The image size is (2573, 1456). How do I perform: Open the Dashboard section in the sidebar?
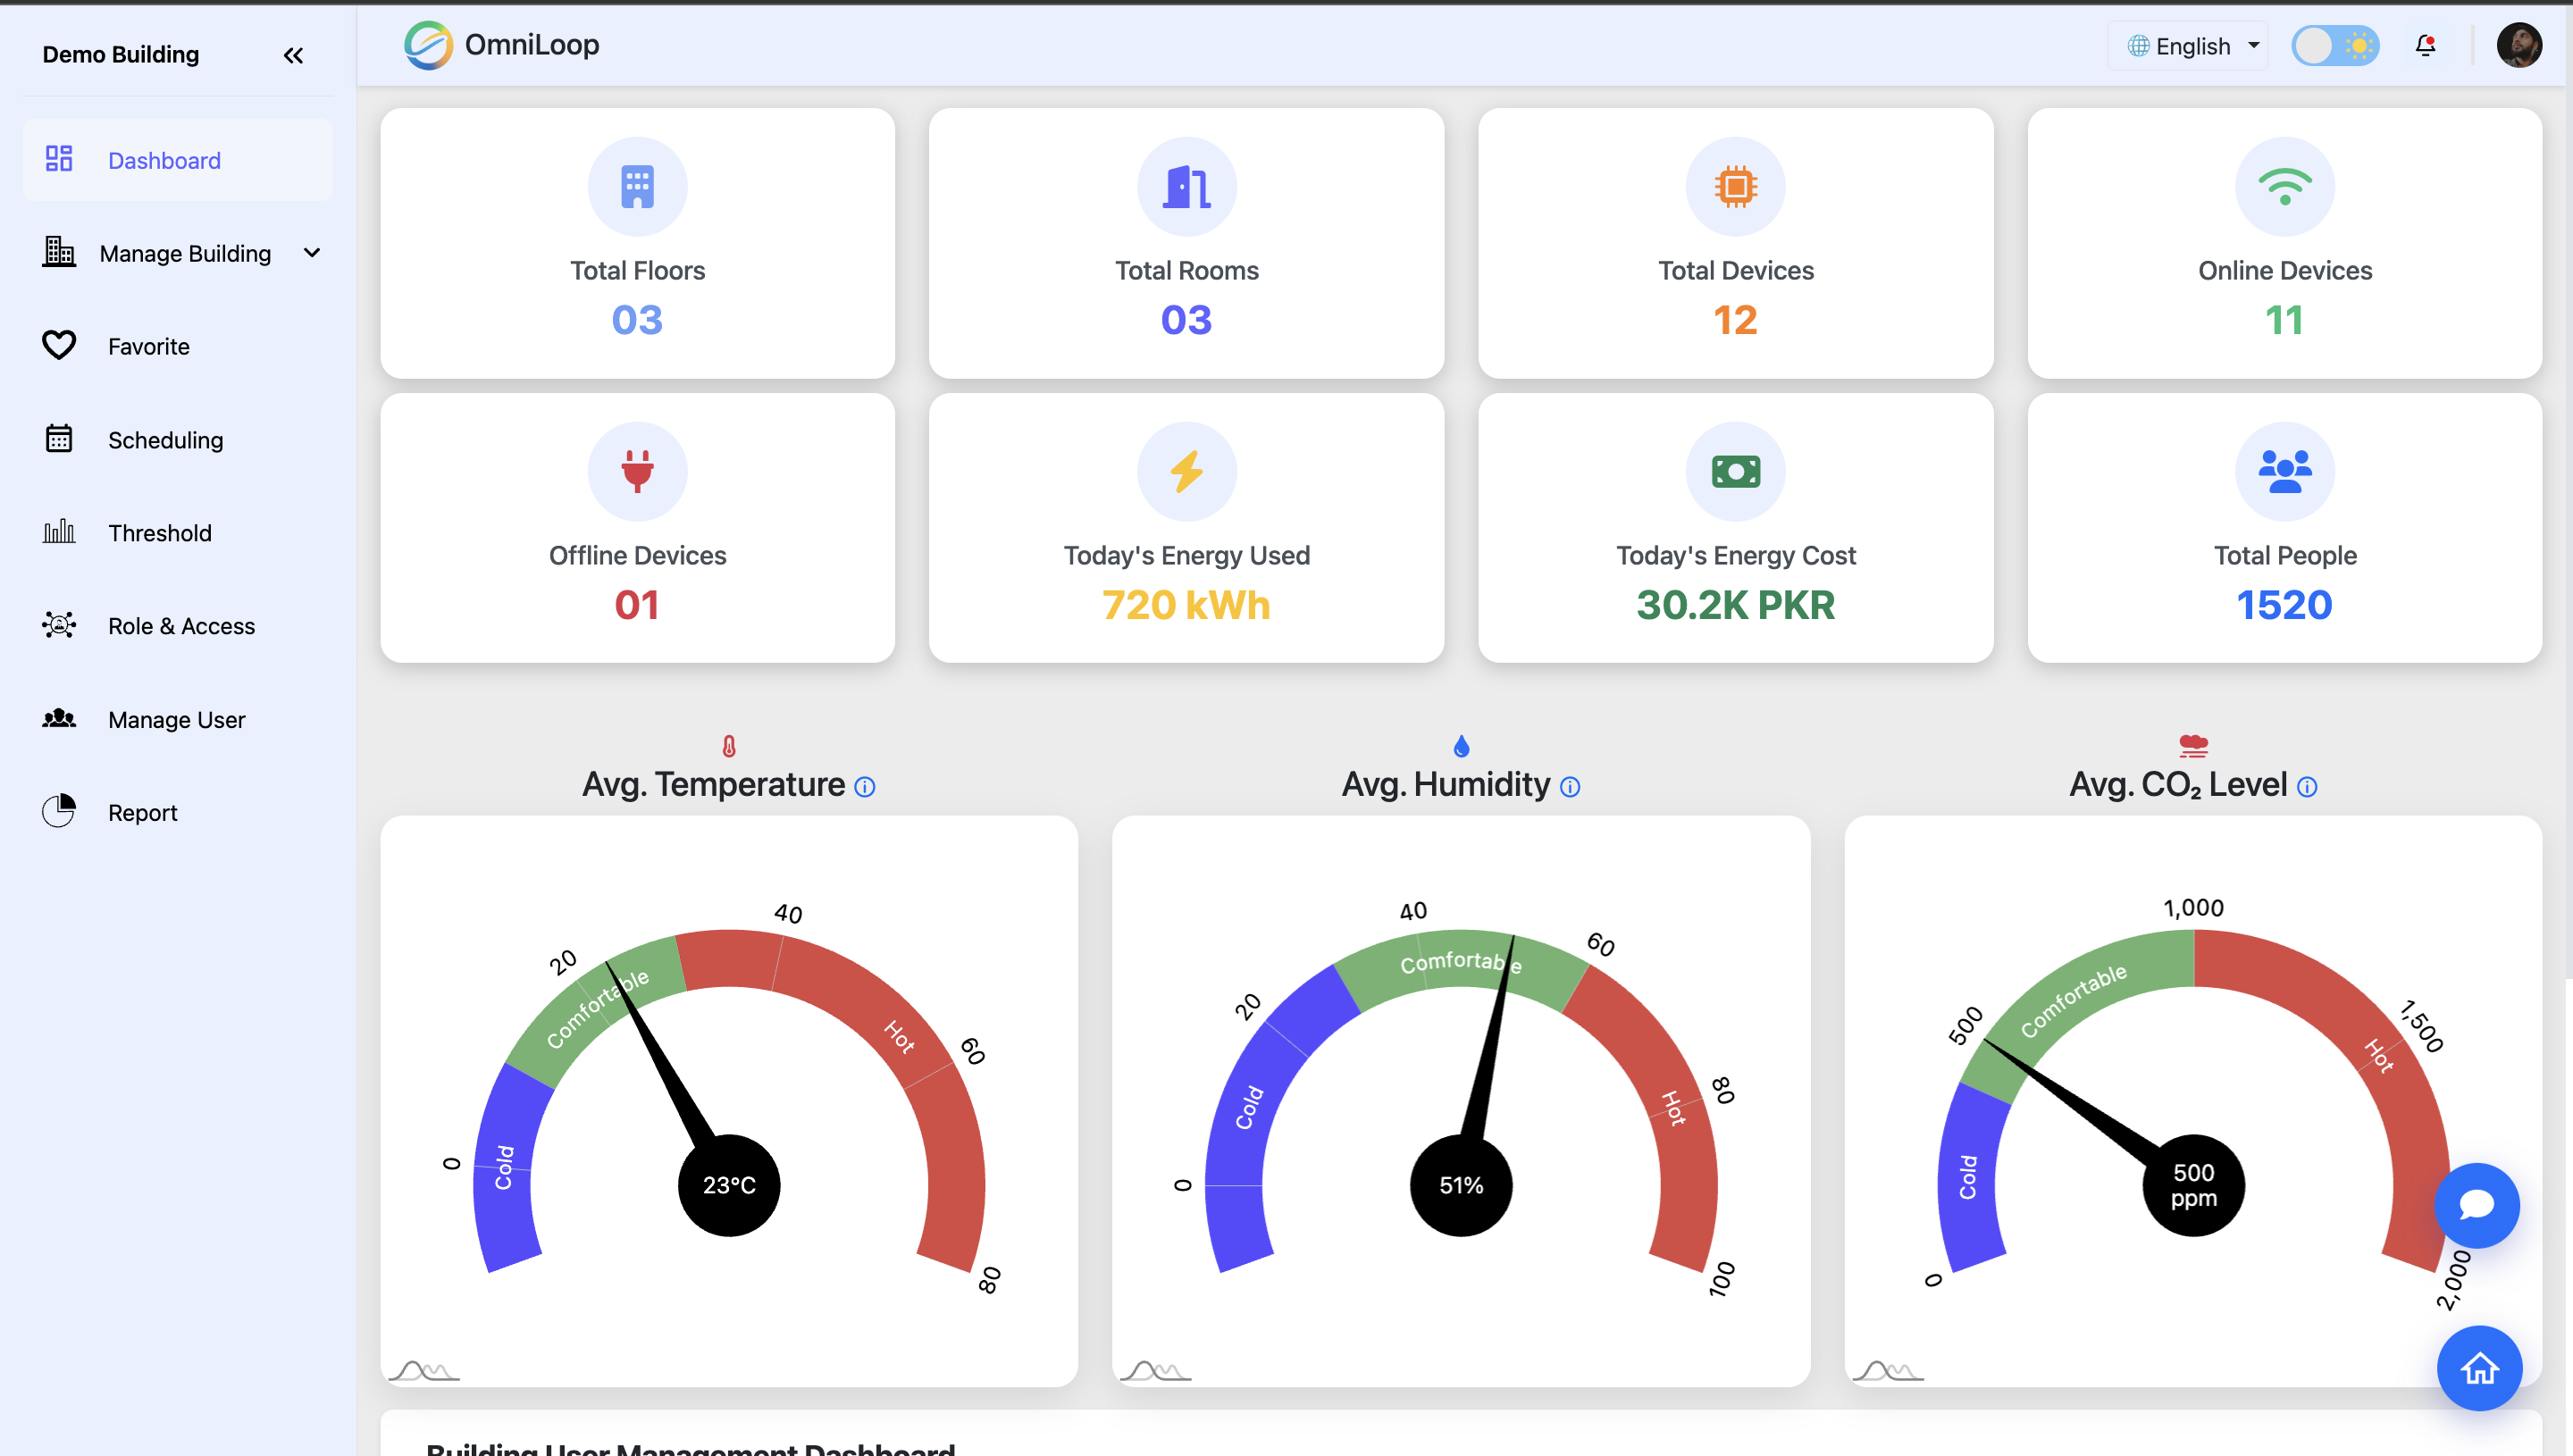pos(164,160)
